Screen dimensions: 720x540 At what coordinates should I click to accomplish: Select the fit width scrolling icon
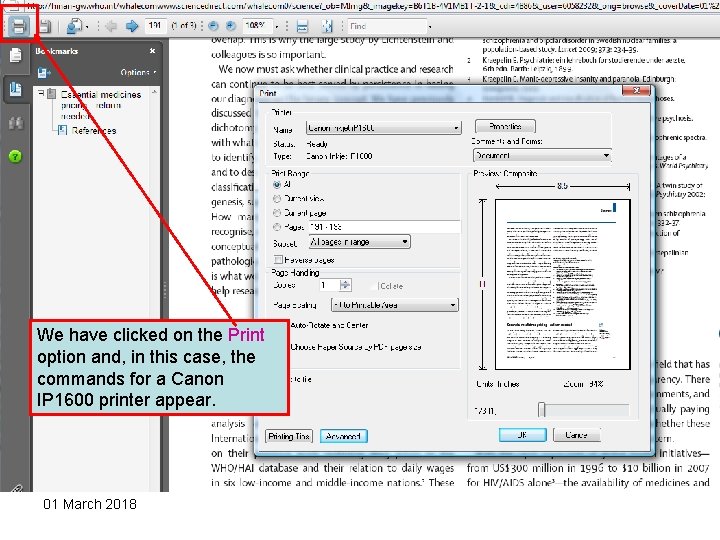tap(302, 27)
